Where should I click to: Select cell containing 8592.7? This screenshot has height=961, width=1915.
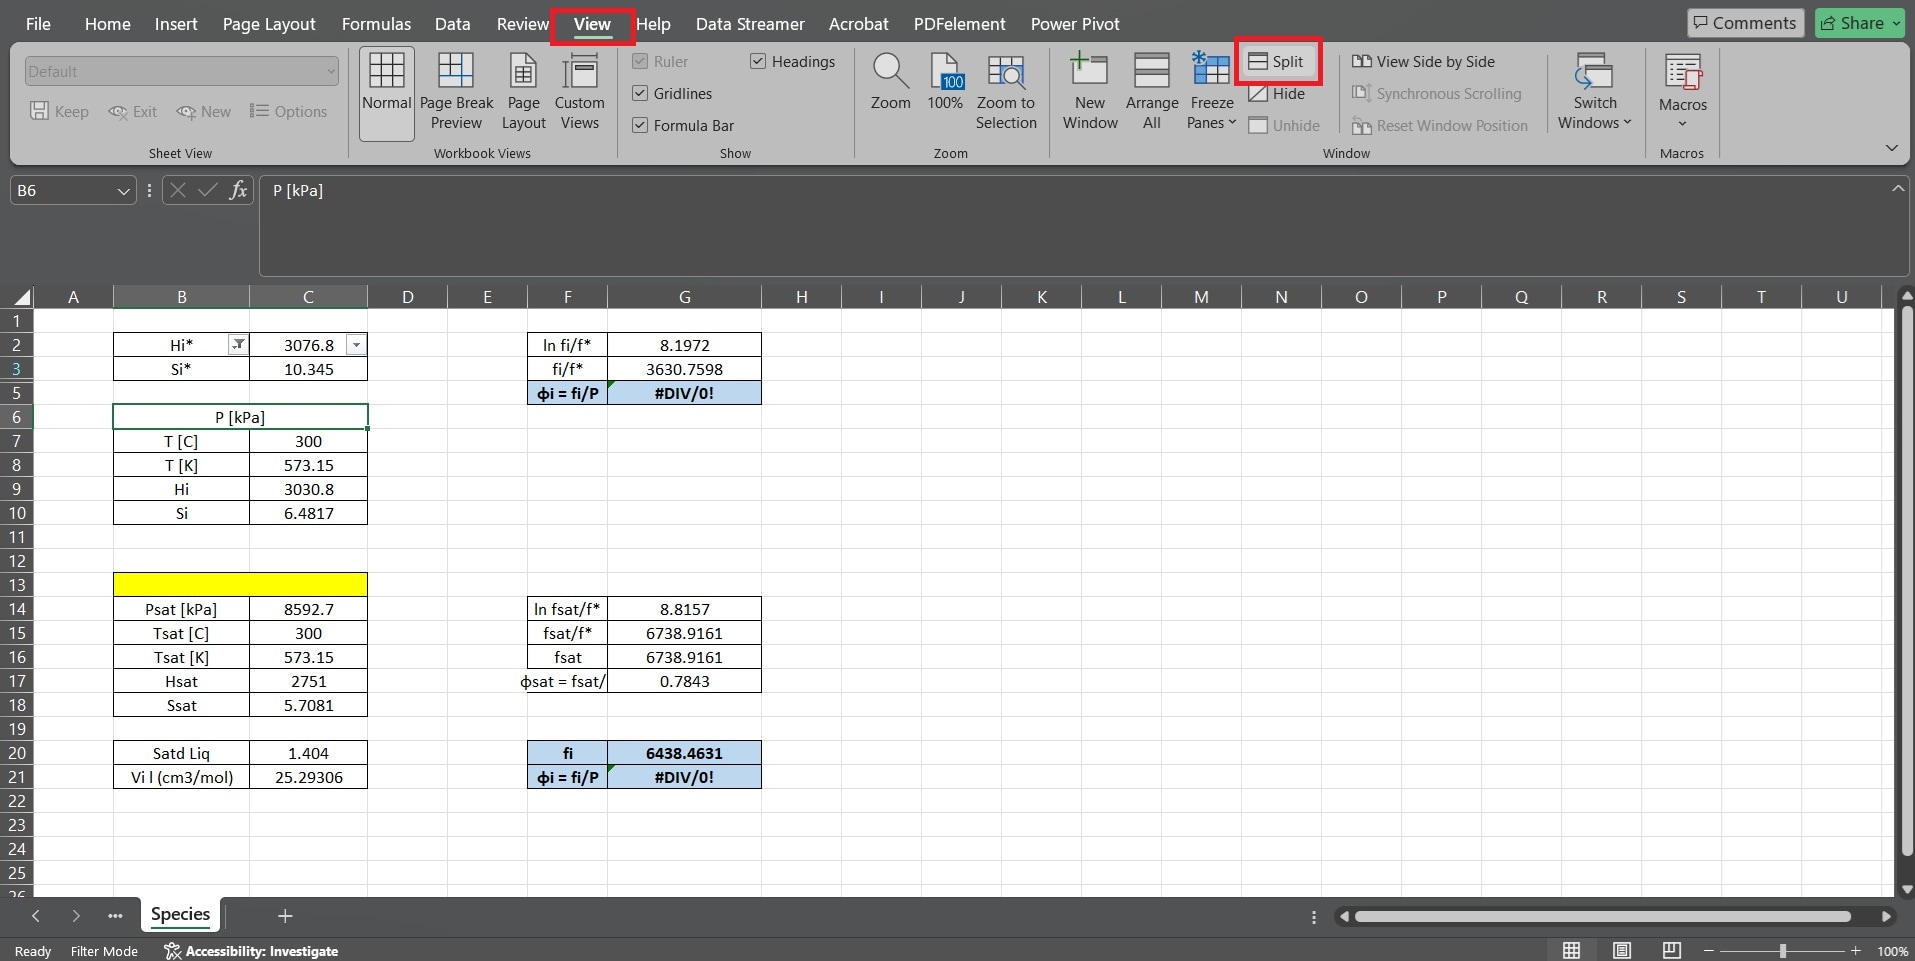[x=308, y=609]
